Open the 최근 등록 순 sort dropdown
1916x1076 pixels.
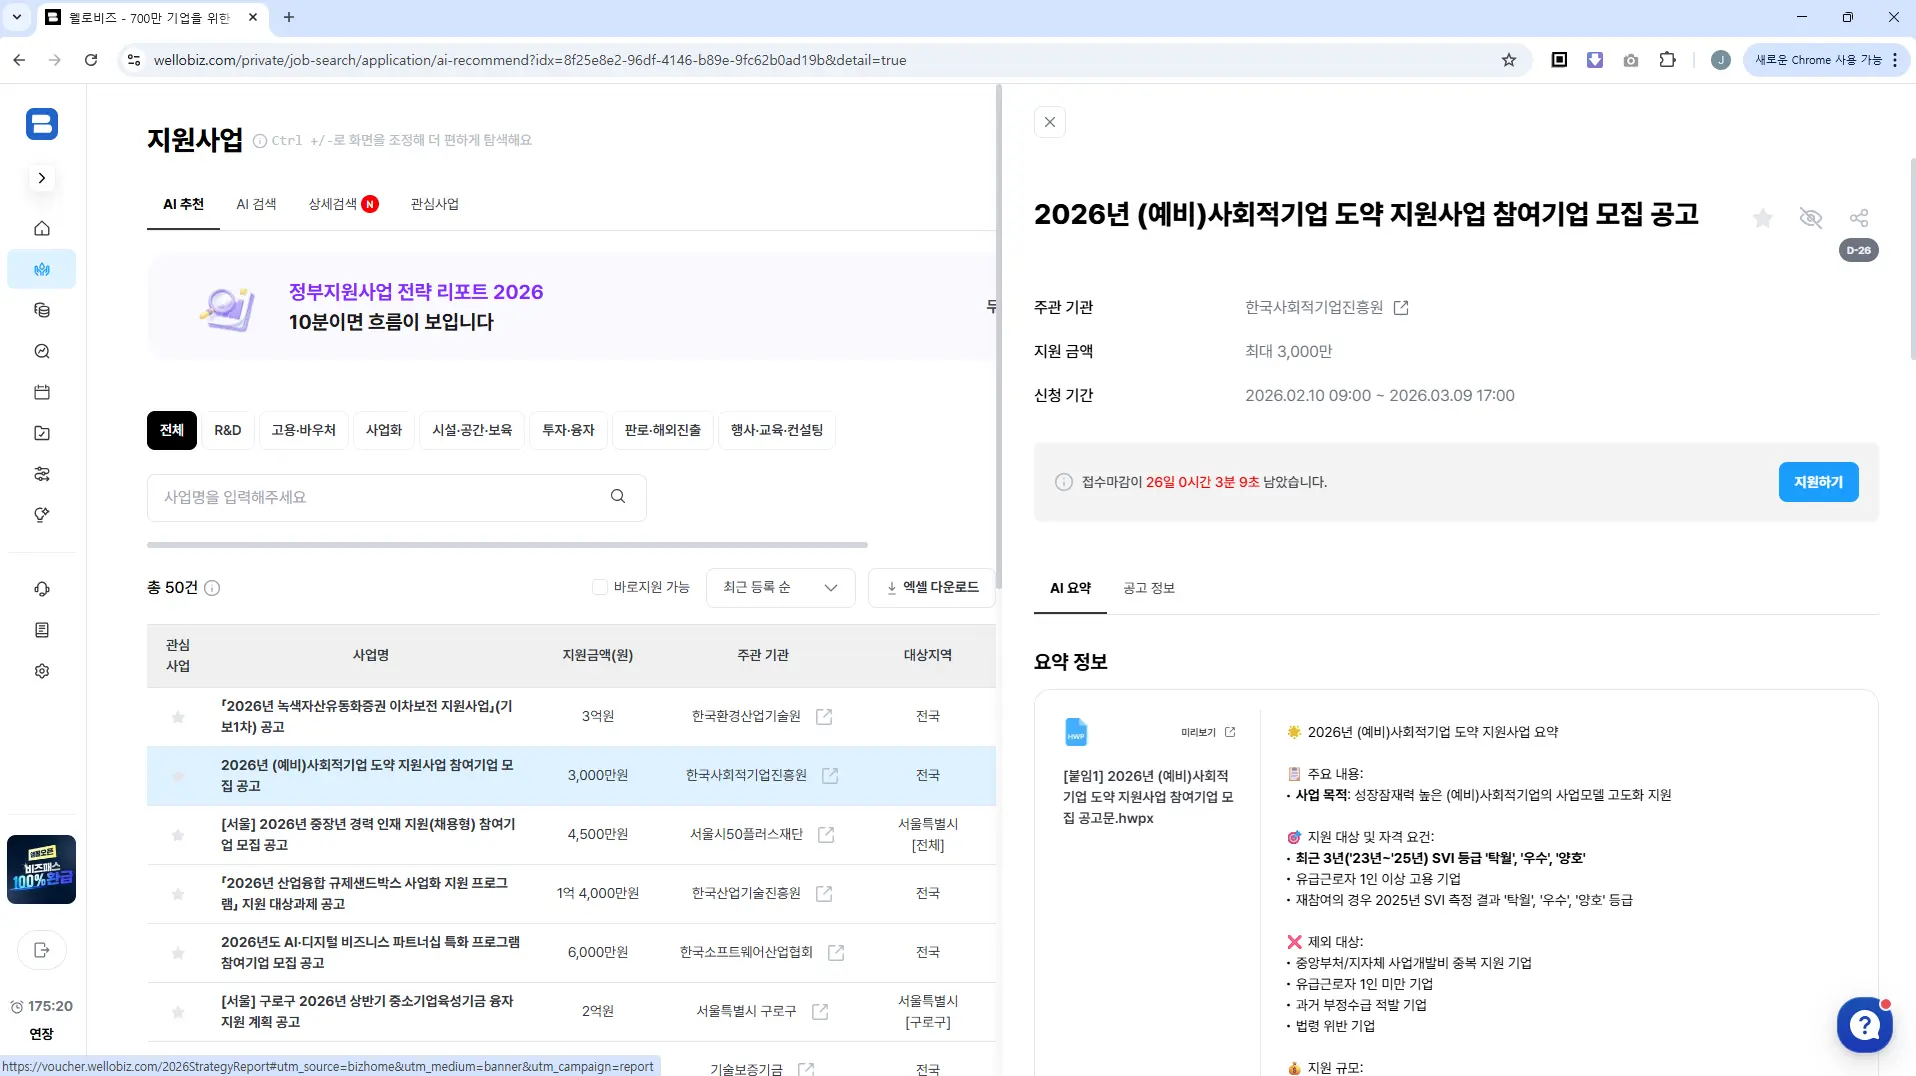tap(780, 587)
